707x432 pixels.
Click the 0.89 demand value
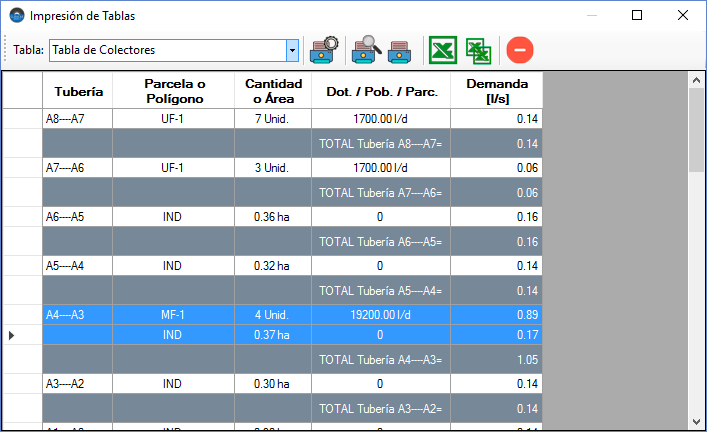coord(527,315)
